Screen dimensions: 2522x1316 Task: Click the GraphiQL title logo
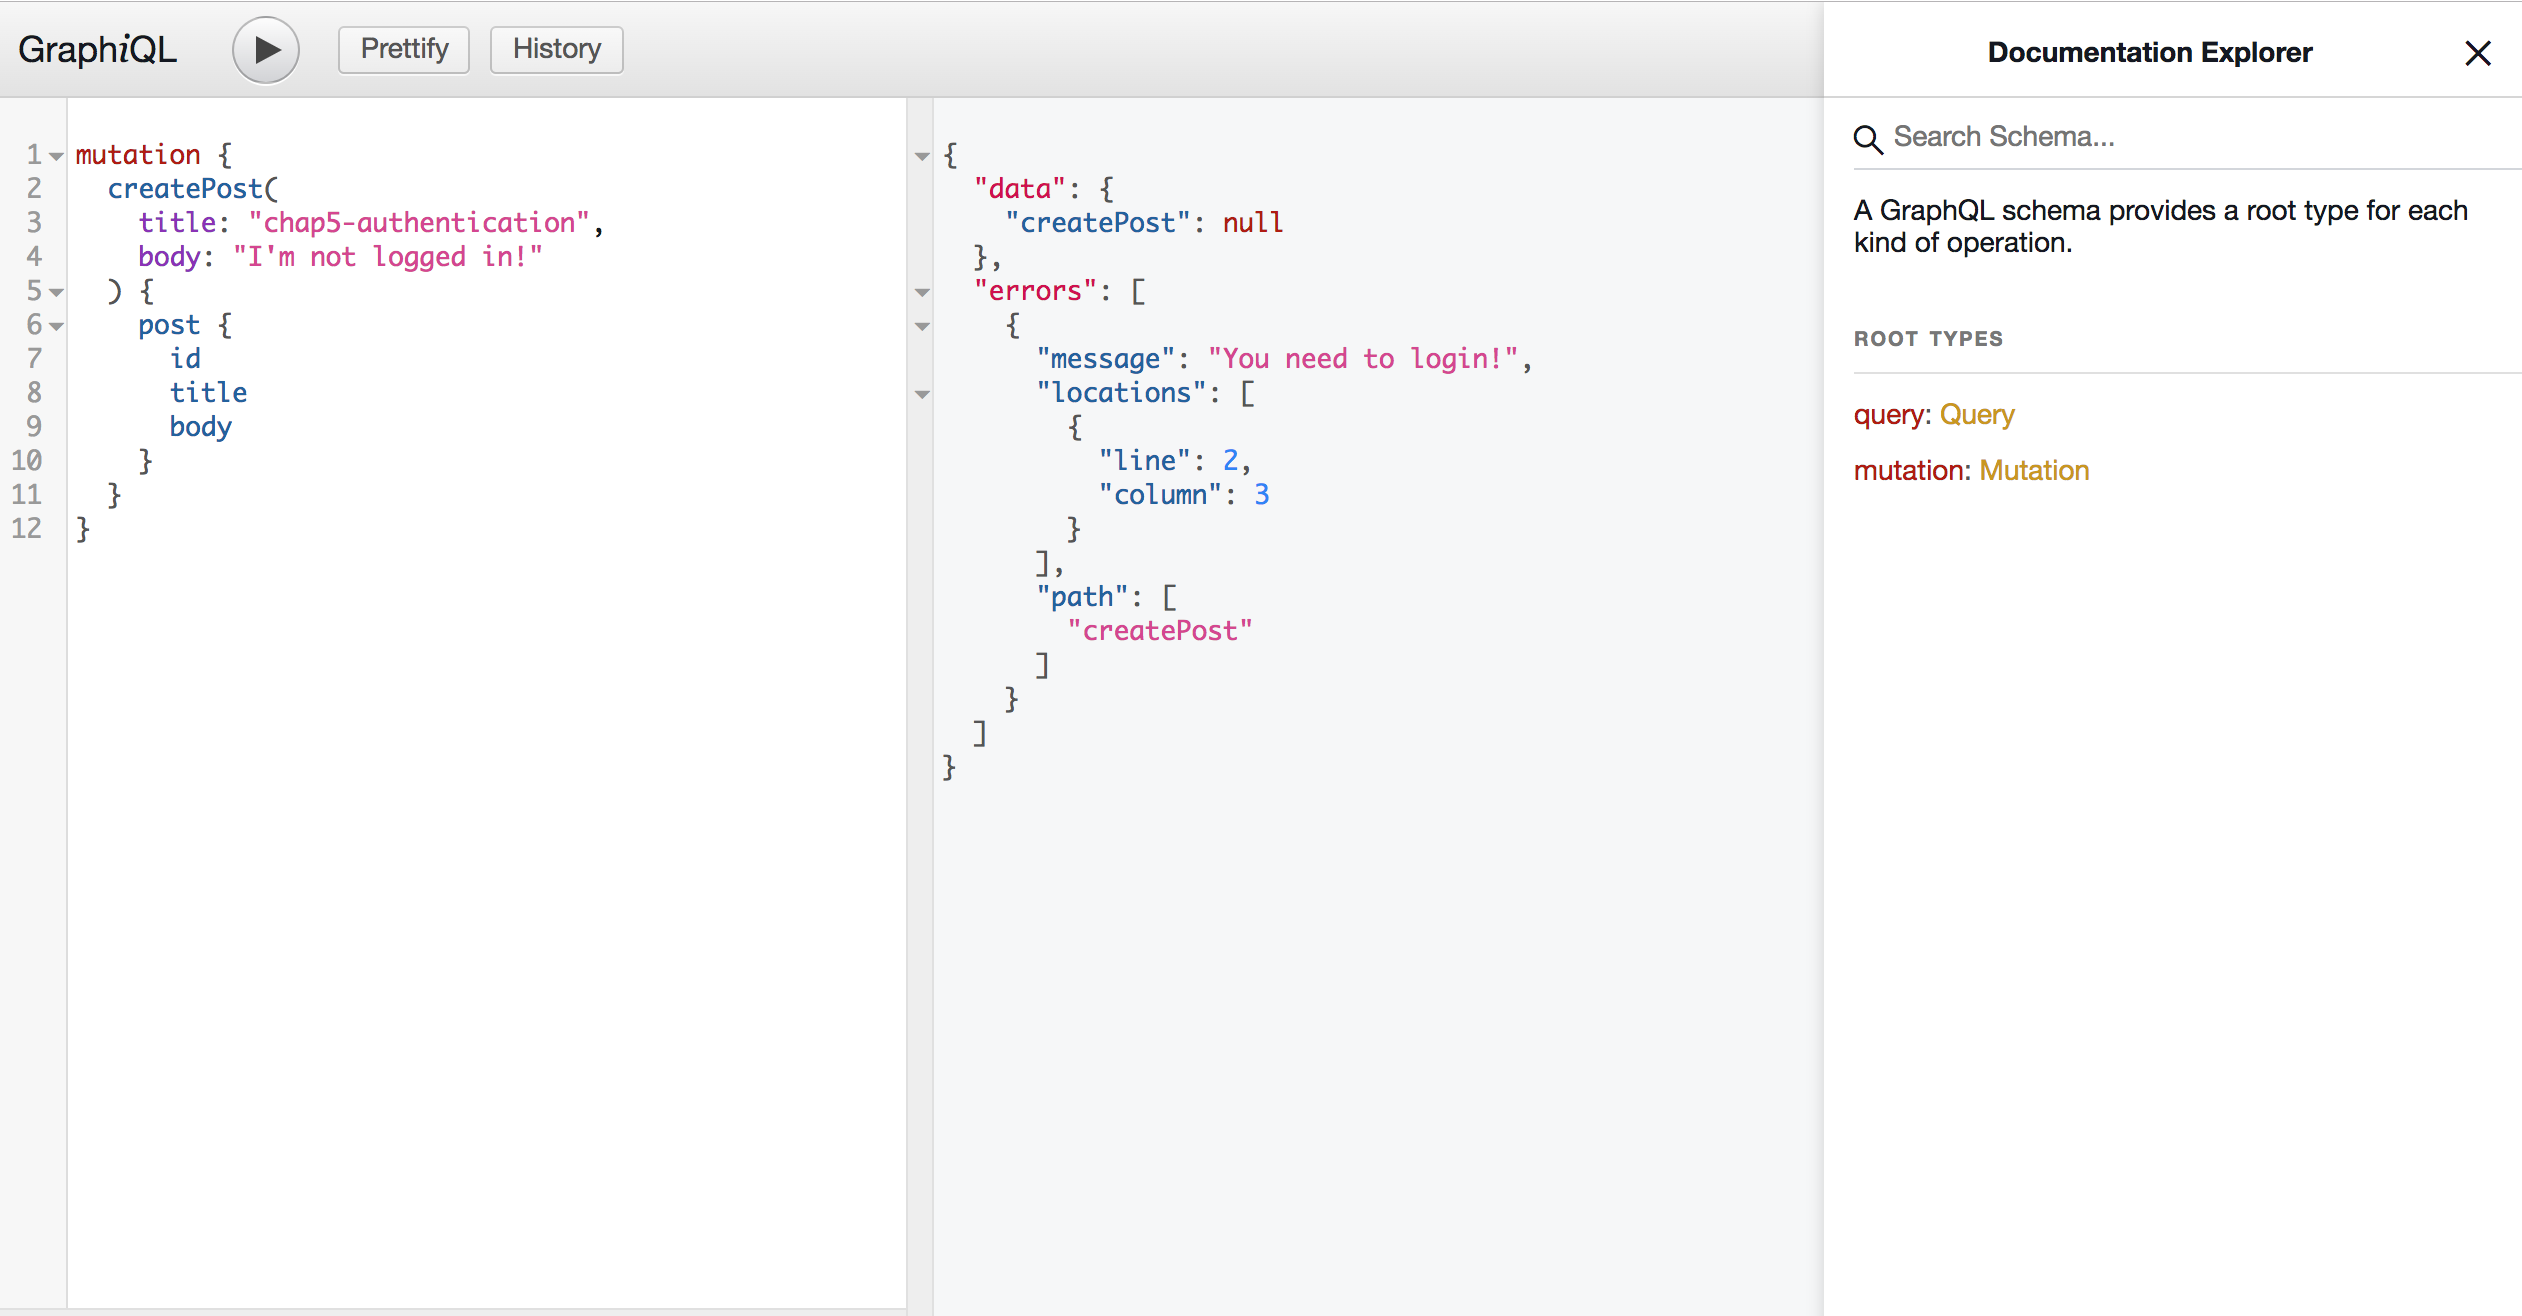97,50
